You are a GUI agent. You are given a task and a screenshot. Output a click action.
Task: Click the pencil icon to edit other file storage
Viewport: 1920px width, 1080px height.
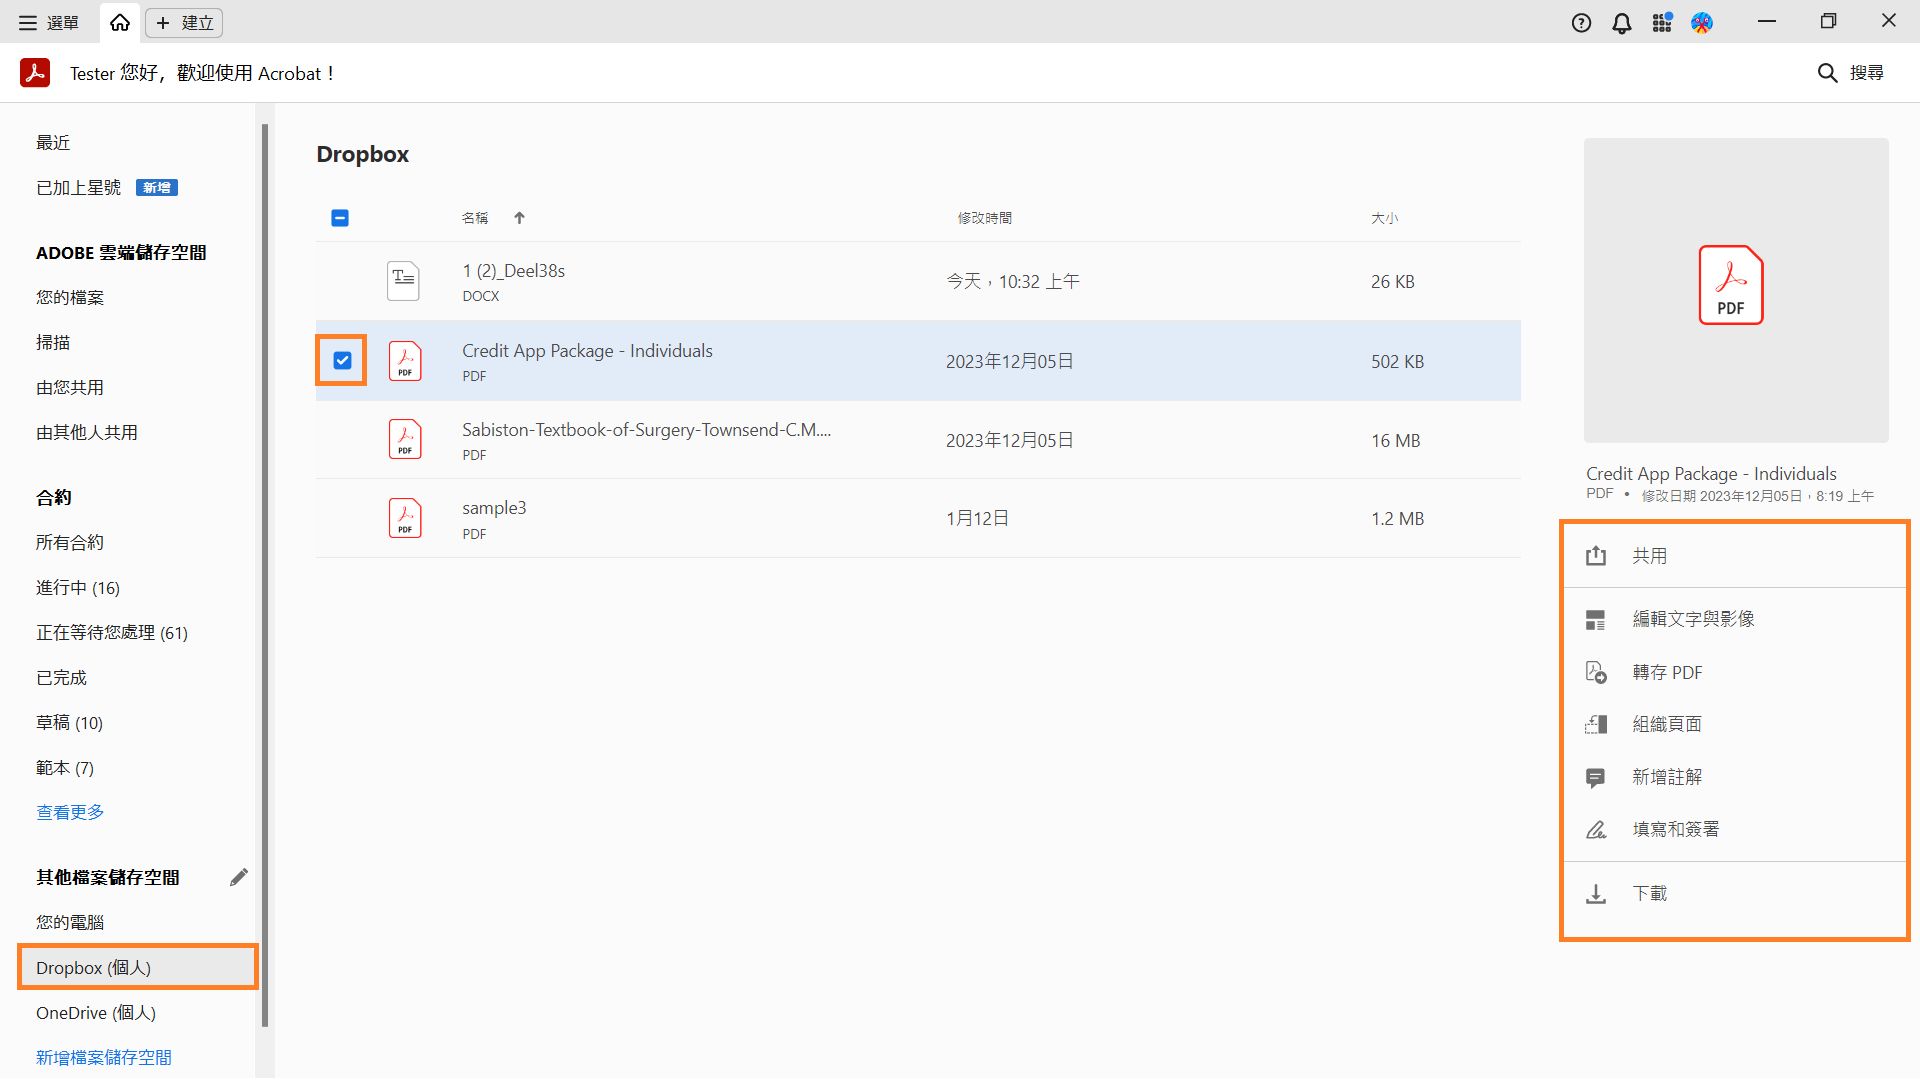pos(238,877)
